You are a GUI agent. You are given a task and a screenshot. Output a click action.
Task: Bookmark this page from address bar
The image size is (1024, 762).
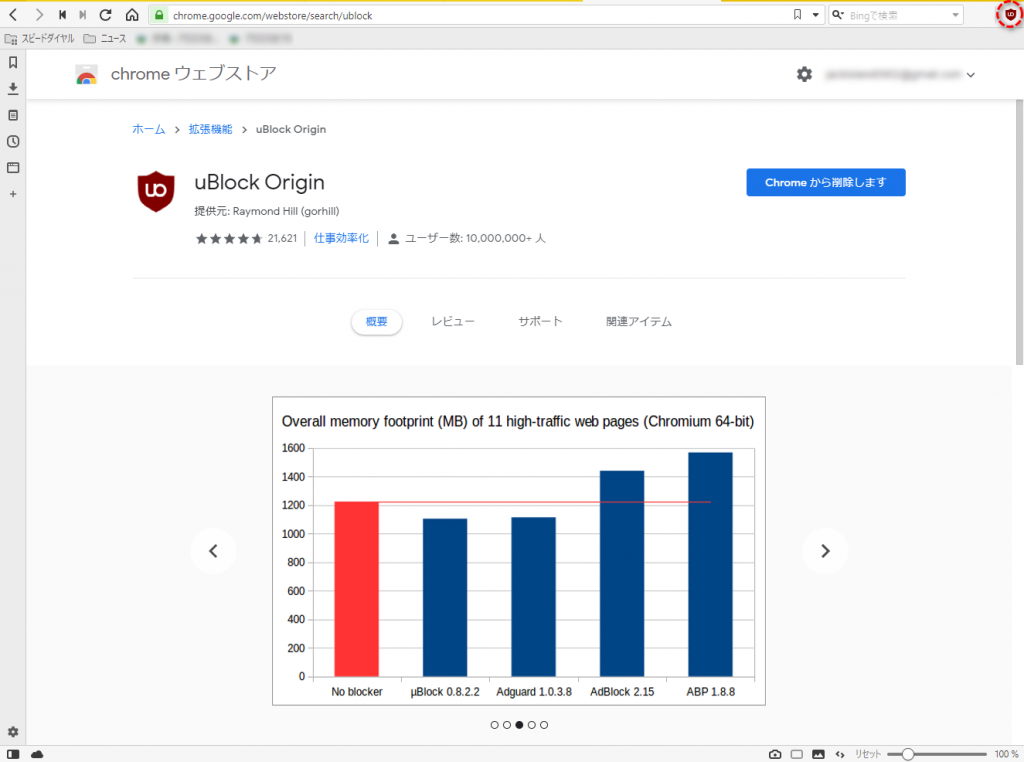click(x=797, y=15)
